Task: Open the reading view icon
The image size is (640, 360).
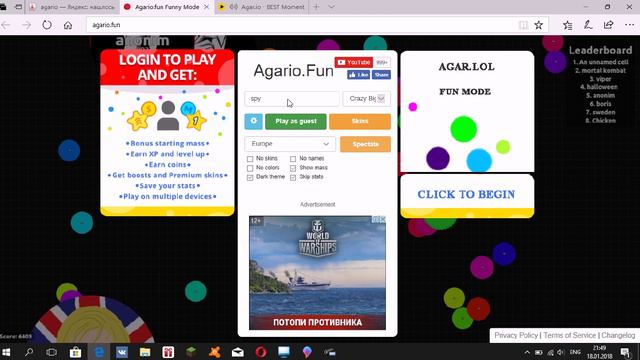Action: (x=523, y=25)
